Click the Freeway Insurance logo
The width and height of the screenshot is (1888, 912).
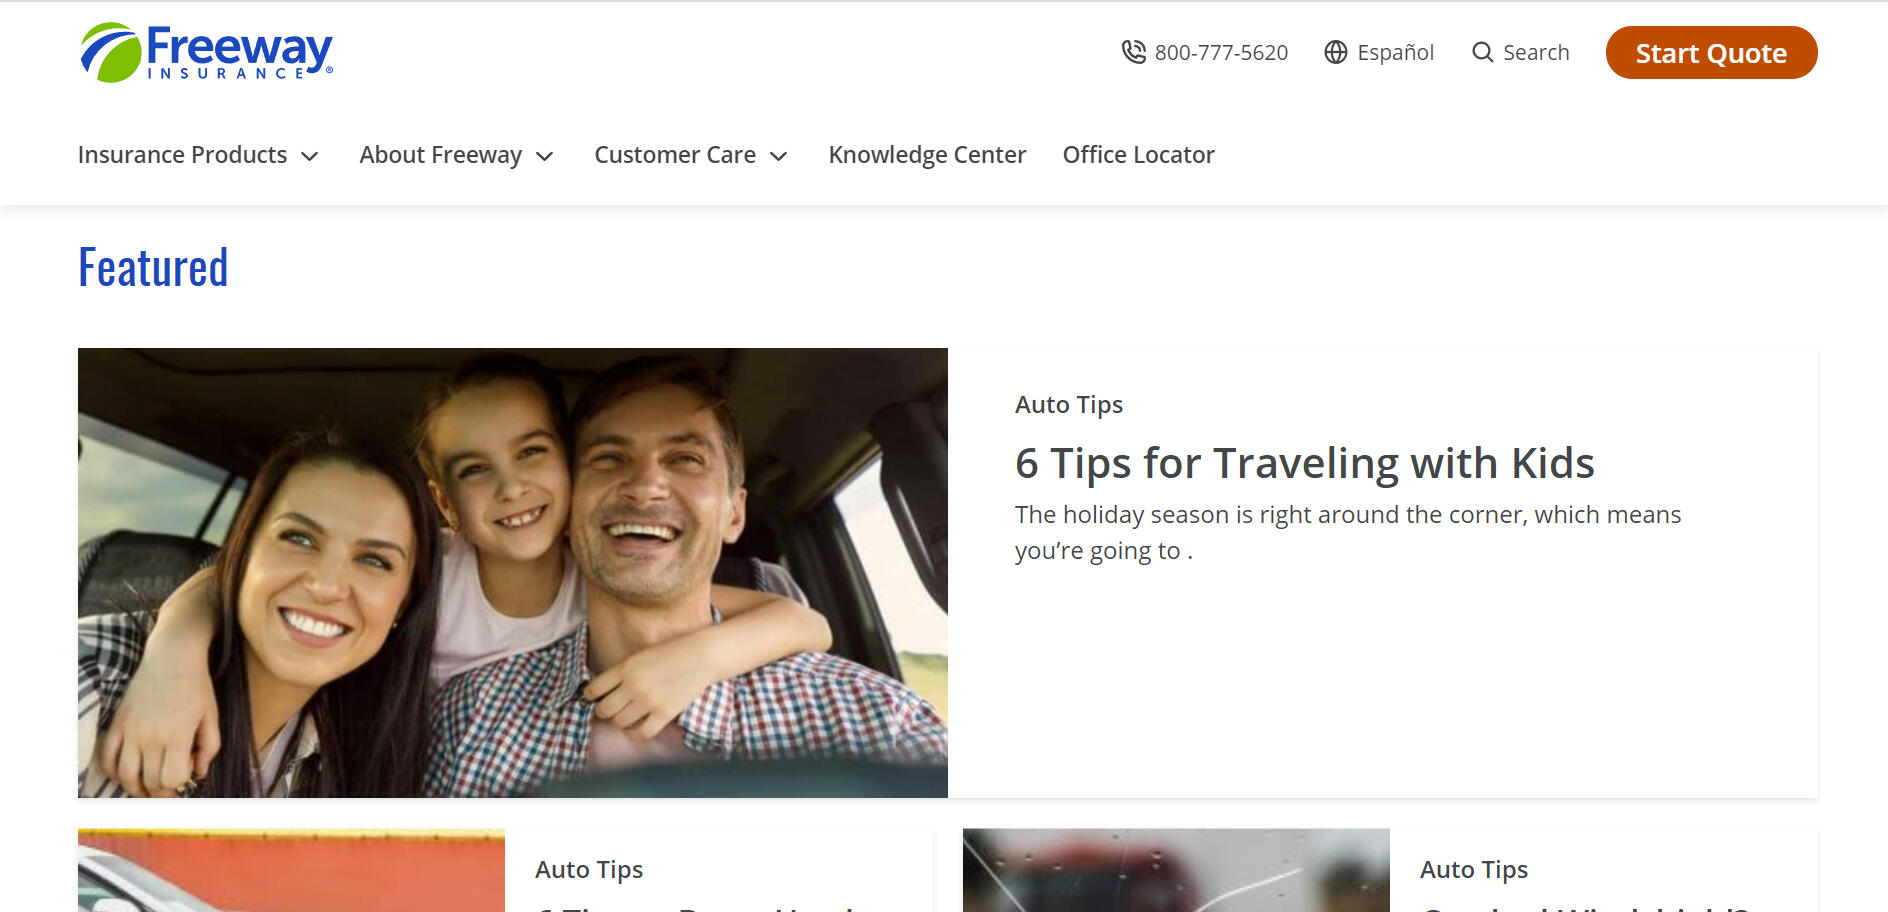pyautogui.click(x=205, y=52)
